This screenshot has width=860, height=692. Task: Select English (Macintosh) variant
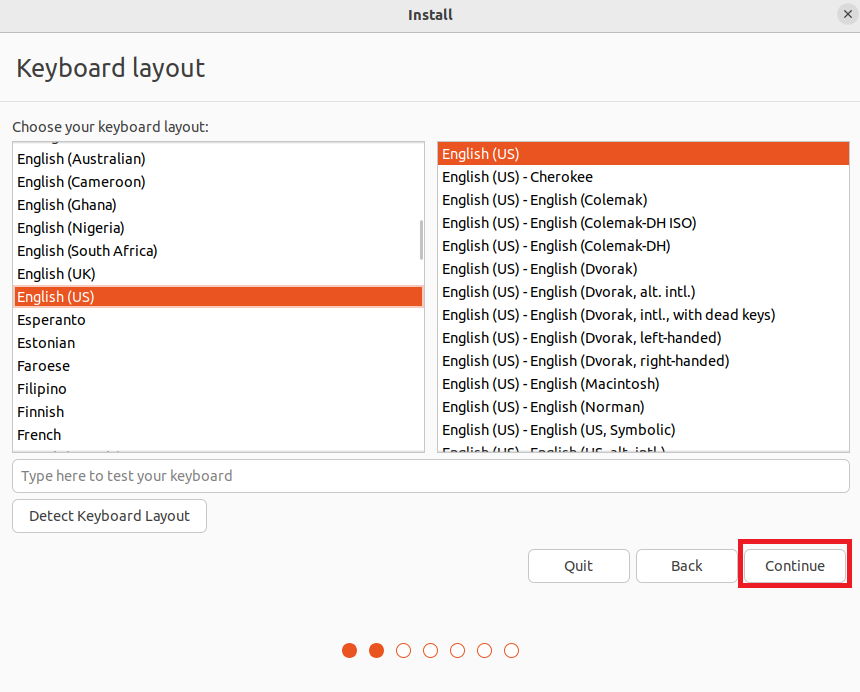643,384
